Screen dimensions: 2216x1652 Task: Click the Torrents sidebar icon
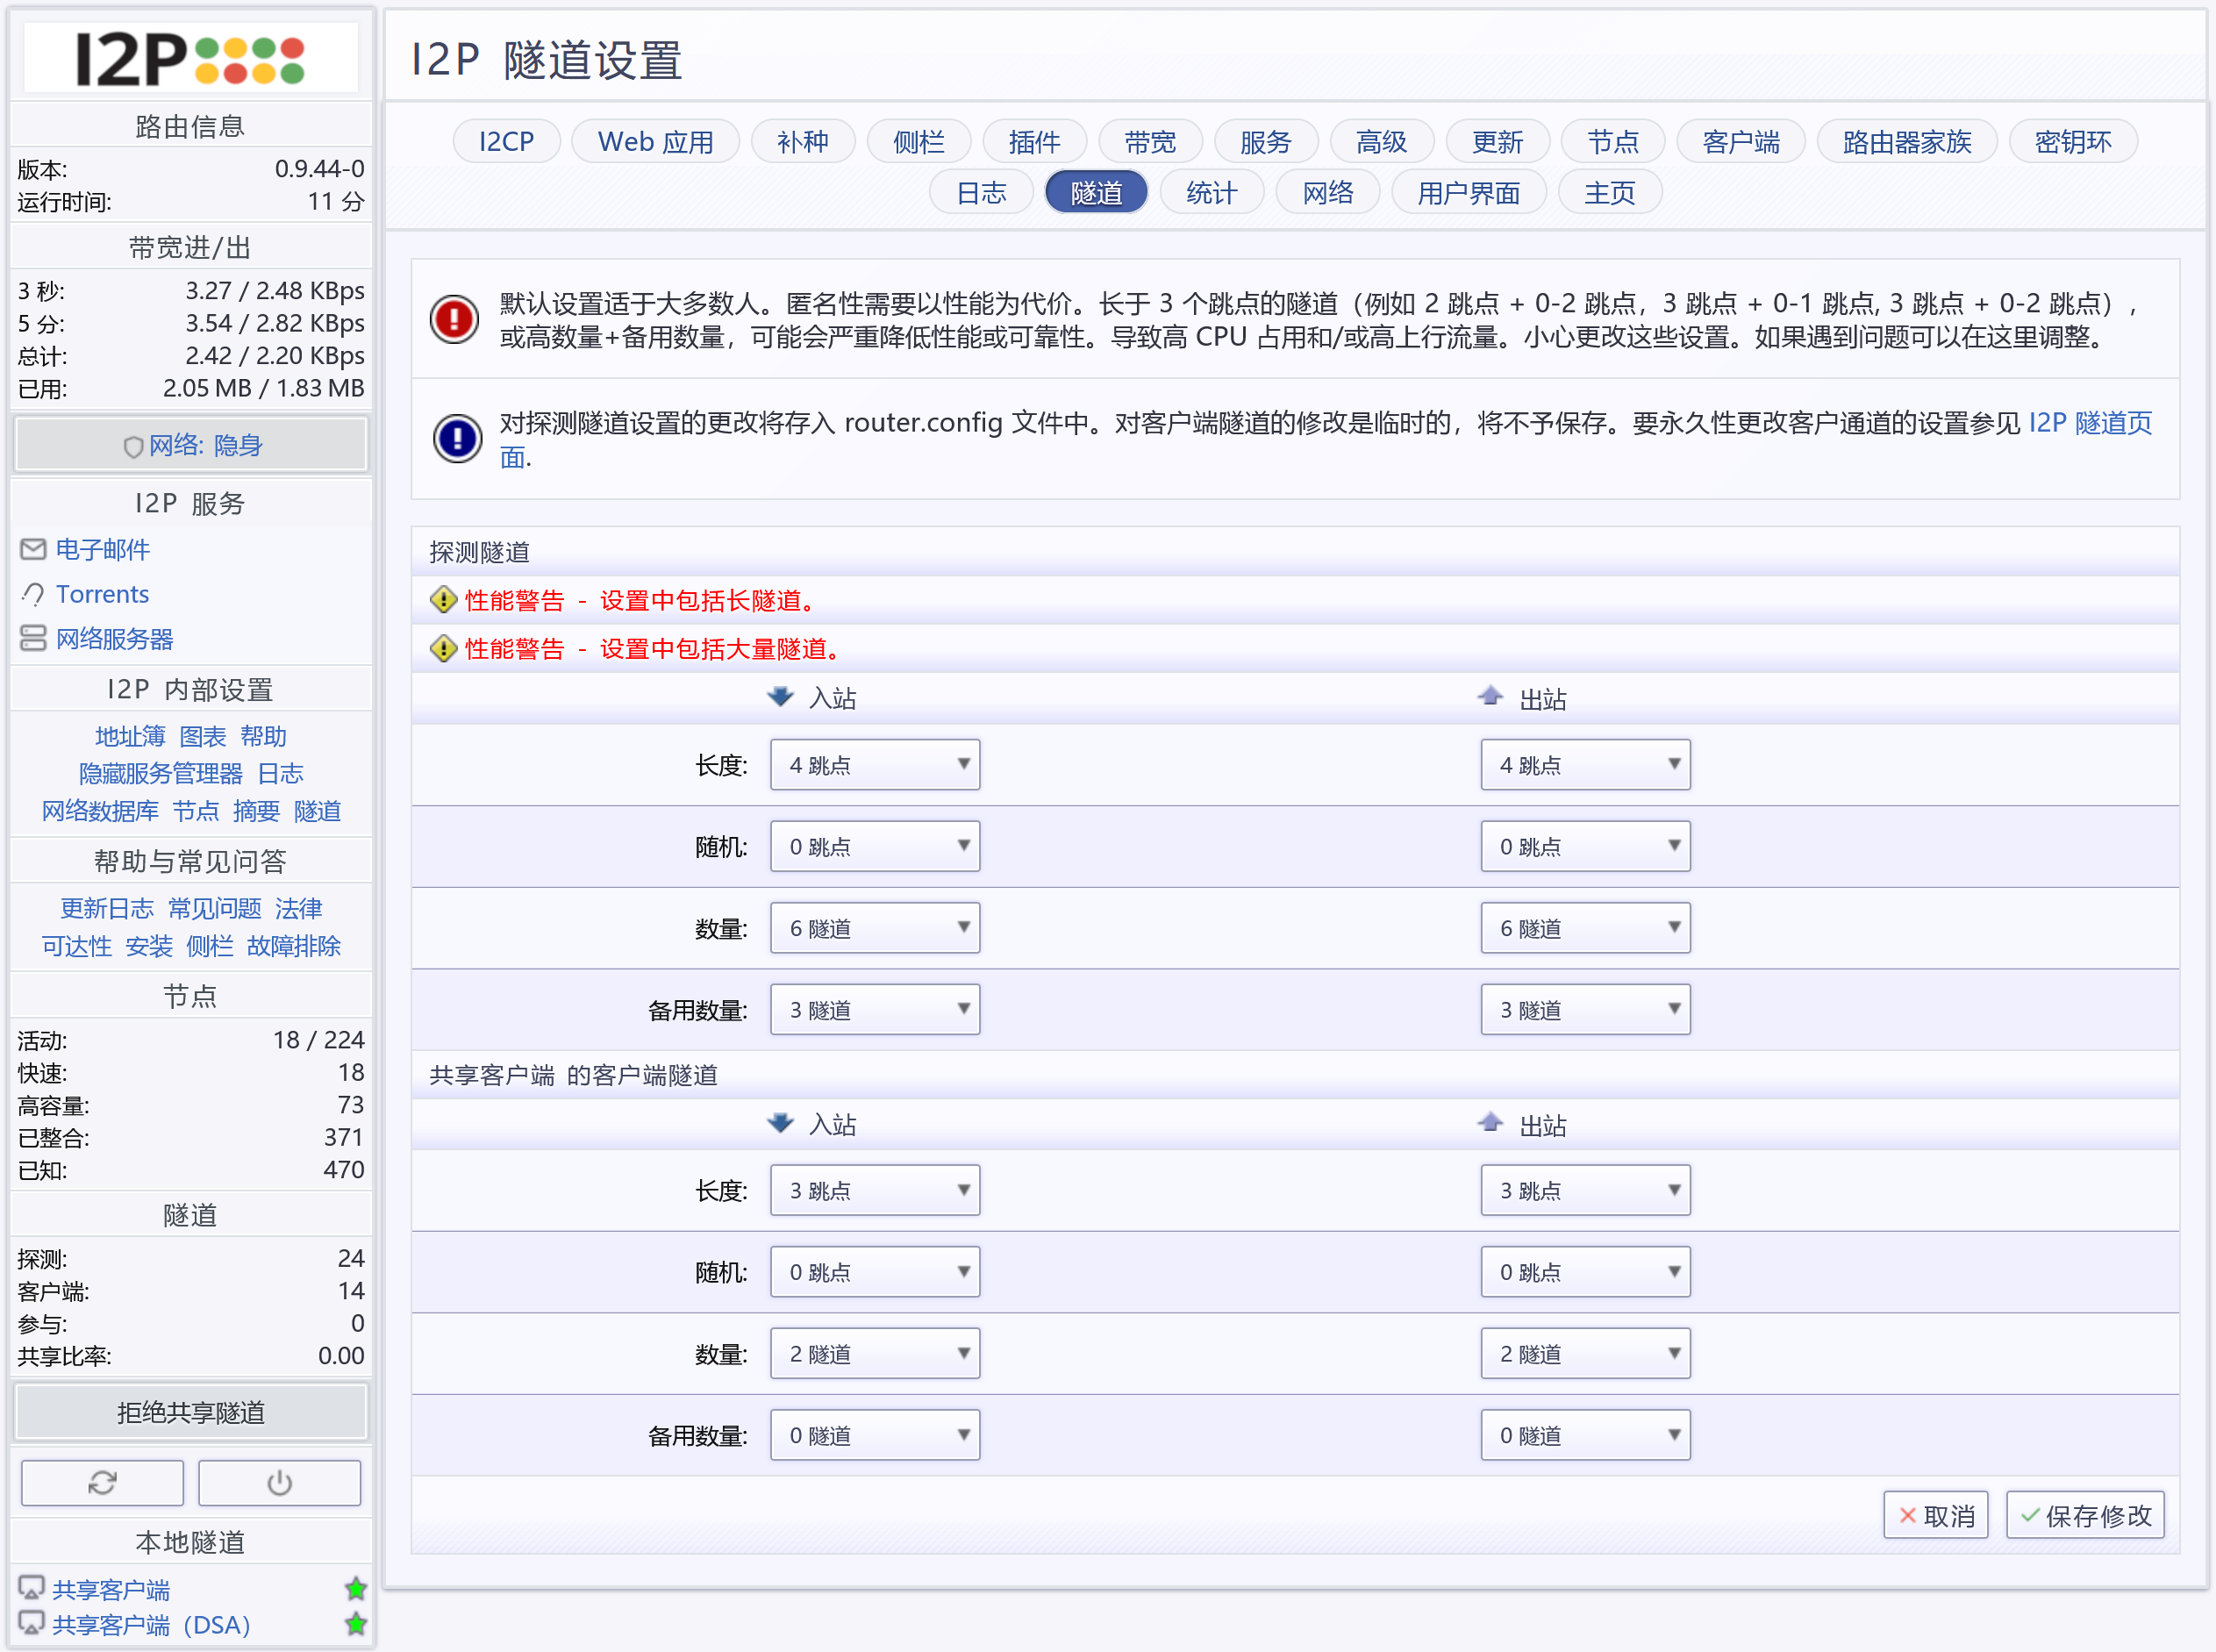pos(33,594)
